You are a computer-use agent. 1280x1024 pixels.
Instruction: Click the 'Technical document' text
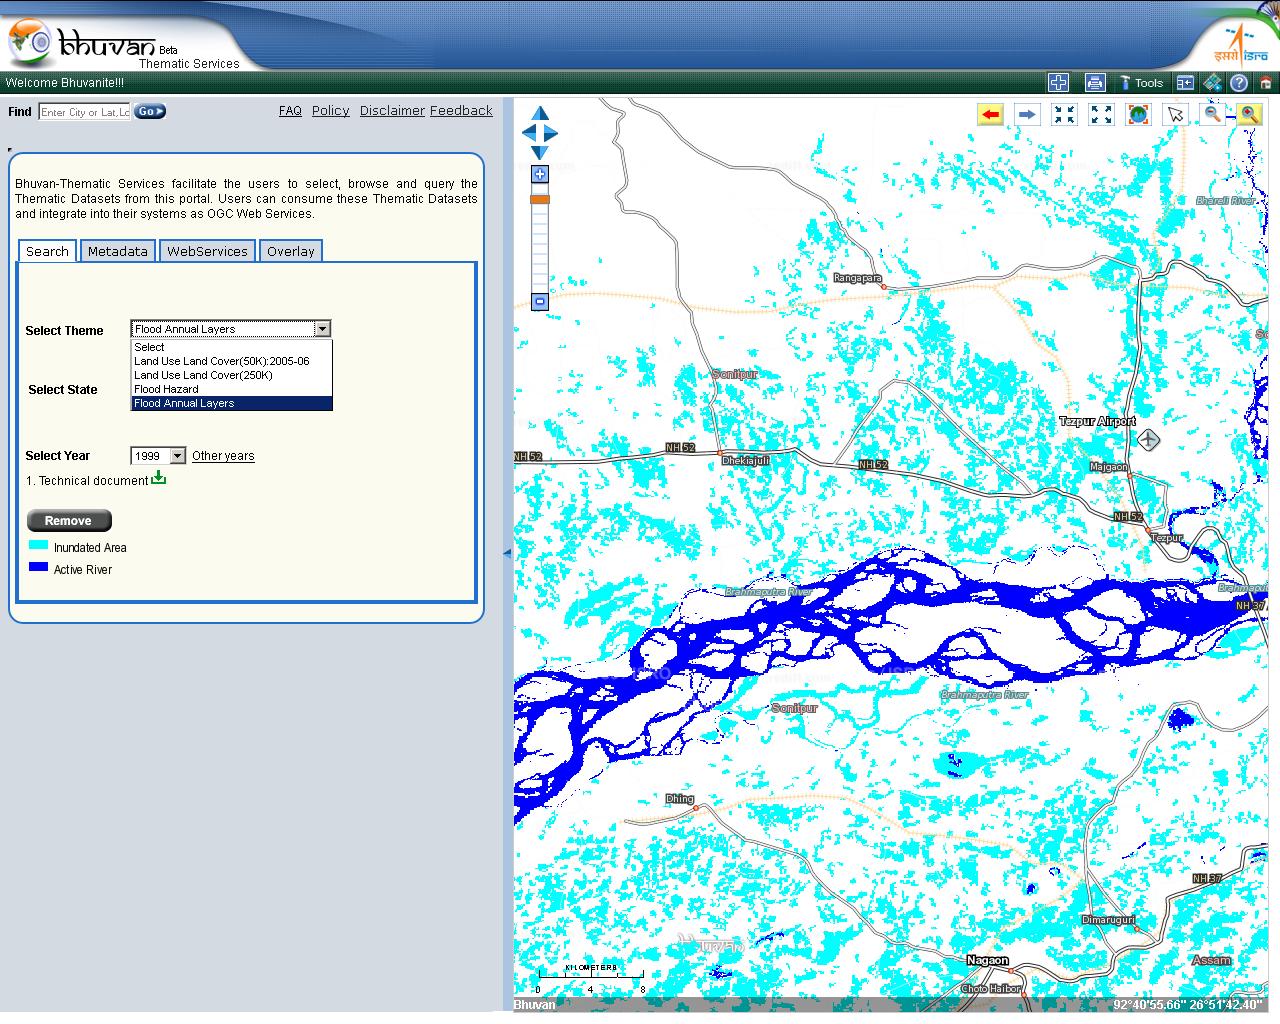pos(93,481)
